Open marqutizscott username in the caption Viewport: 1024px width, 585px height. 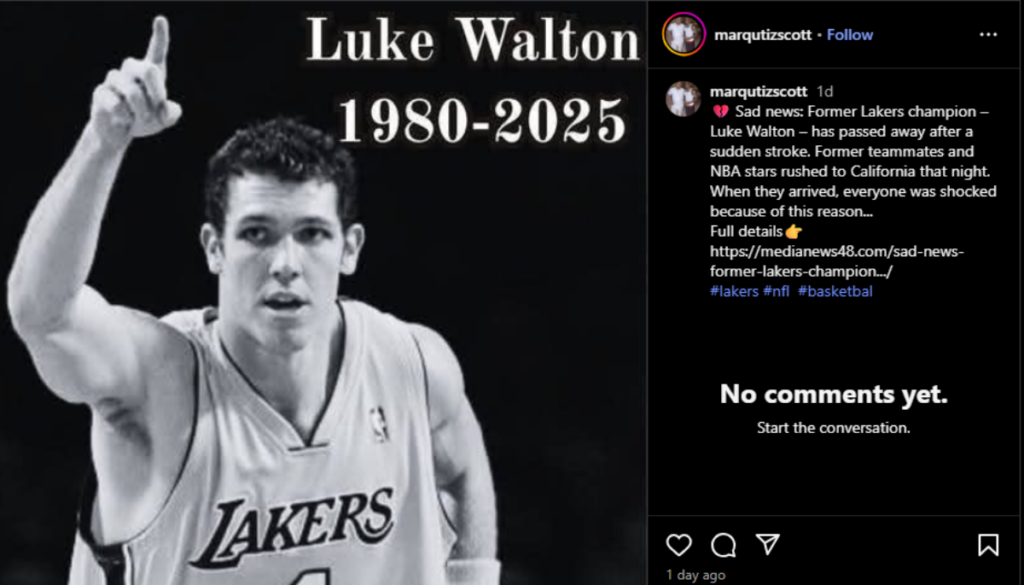point(758,91)
